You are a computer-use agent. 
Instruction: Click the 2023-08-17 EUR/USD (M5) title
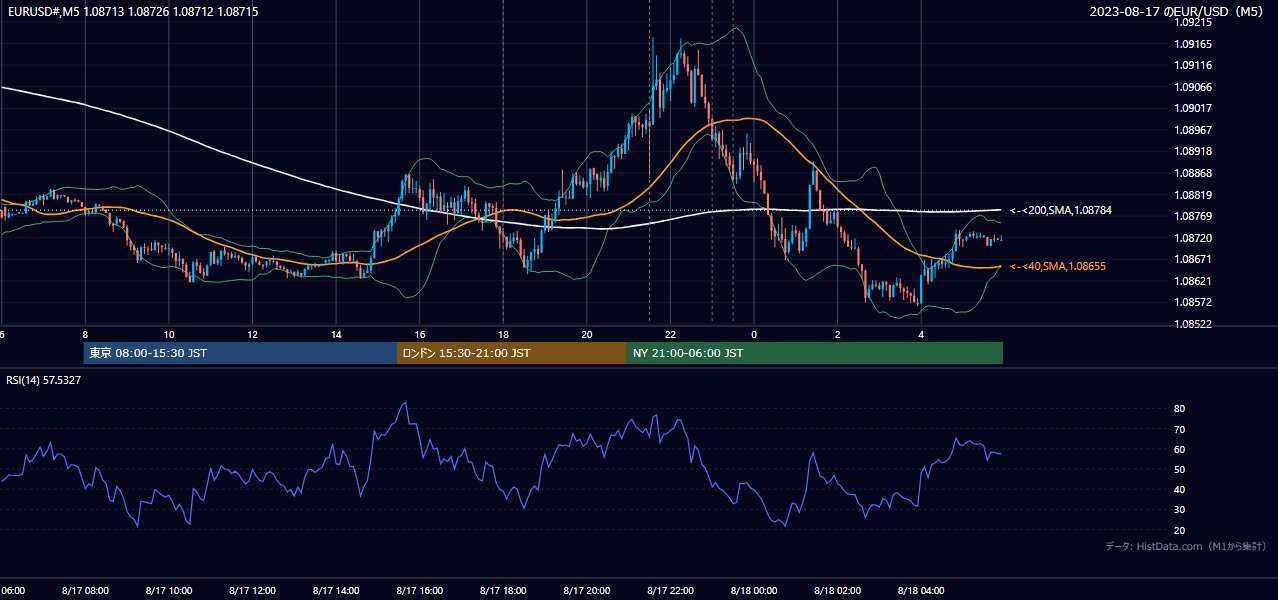[x=1178, y=11]
